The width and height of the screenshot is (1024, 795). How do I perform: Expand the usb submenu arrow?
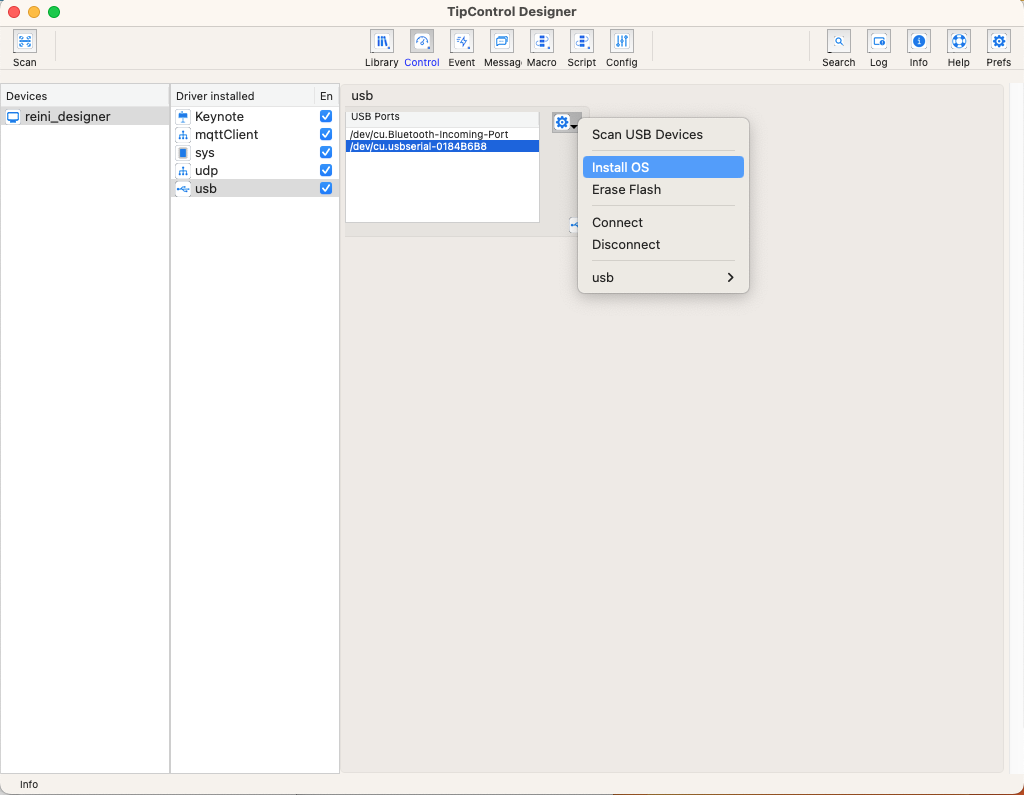[x=730, y=278]
